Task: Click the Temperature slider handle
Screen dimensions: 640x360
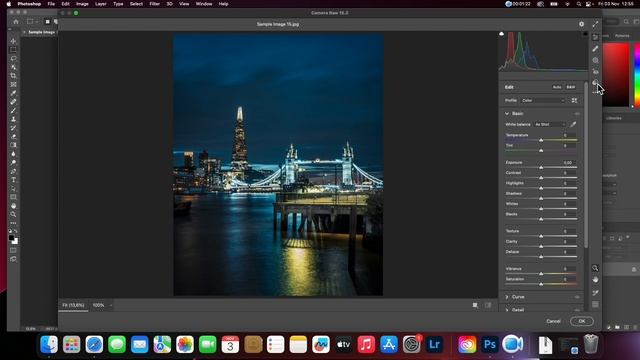Action: tap(541, 140)
